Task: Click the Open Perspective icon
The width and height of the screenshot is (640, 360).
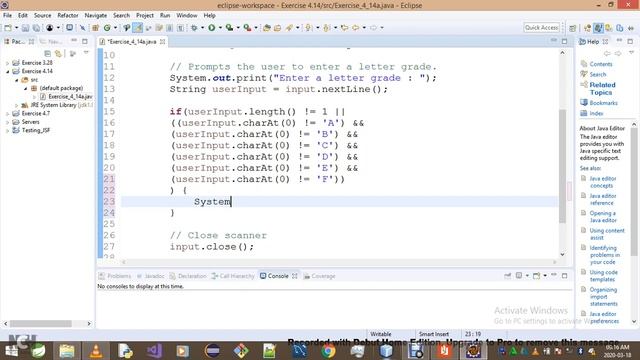Action: 573,28
